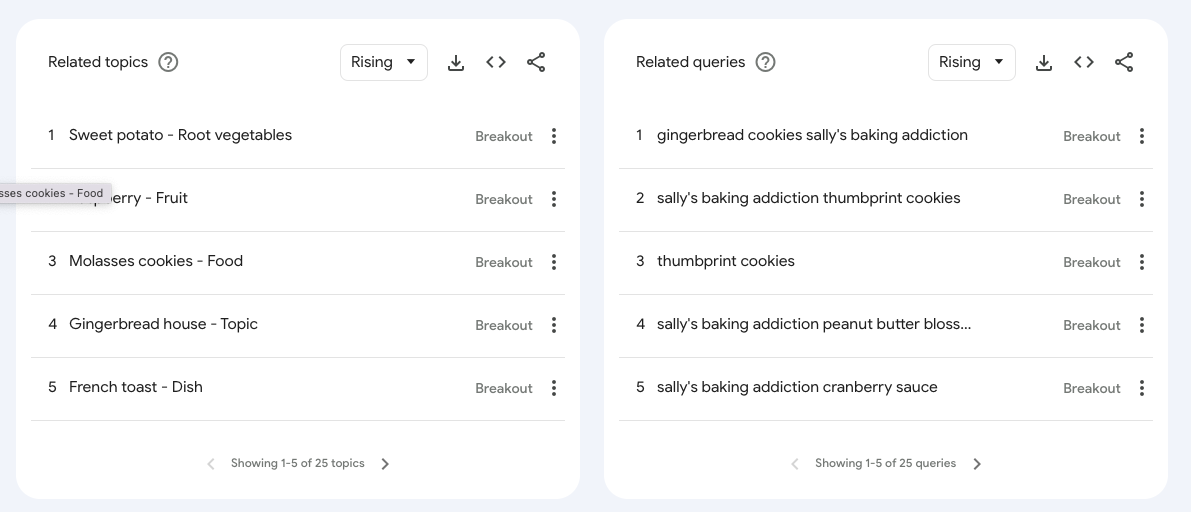Go to next page of topics
The image size is (1191, 512).
click(386, 464)
